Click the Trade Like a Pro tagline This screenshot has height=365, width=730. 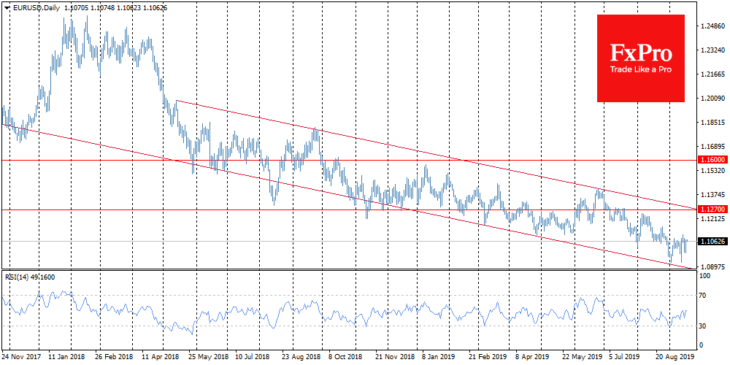tap(641, 70)
